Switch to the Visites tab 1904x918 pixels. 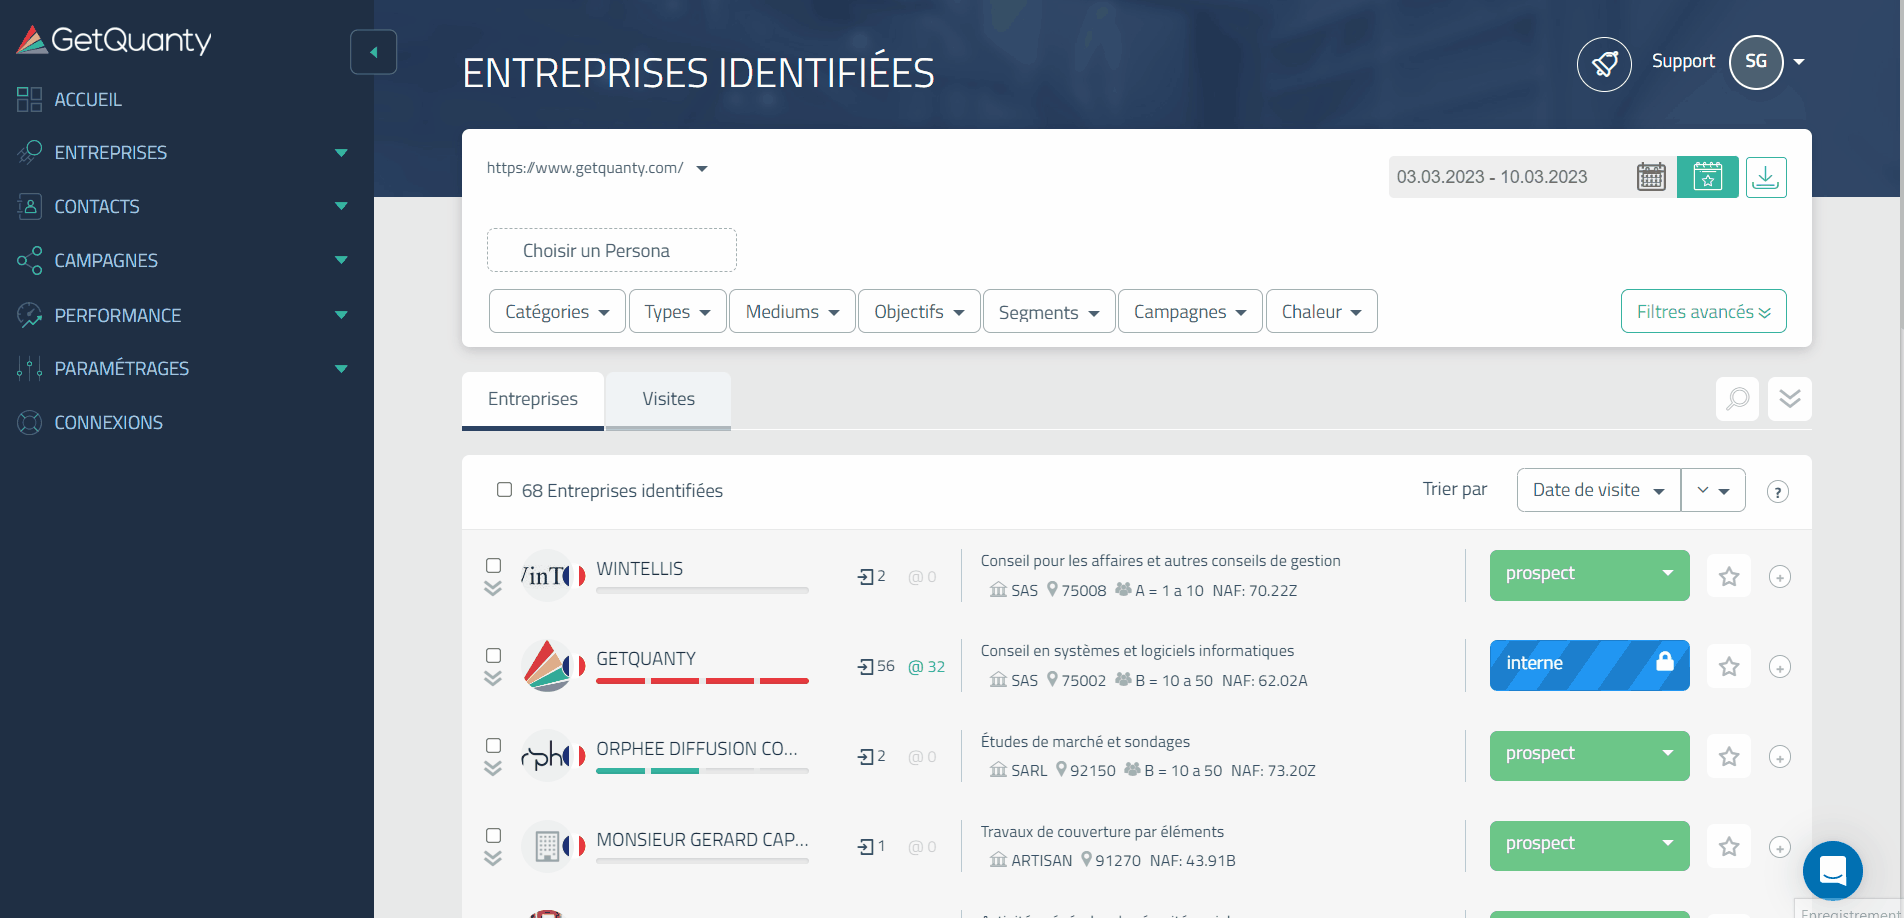(x=668, y=400)
